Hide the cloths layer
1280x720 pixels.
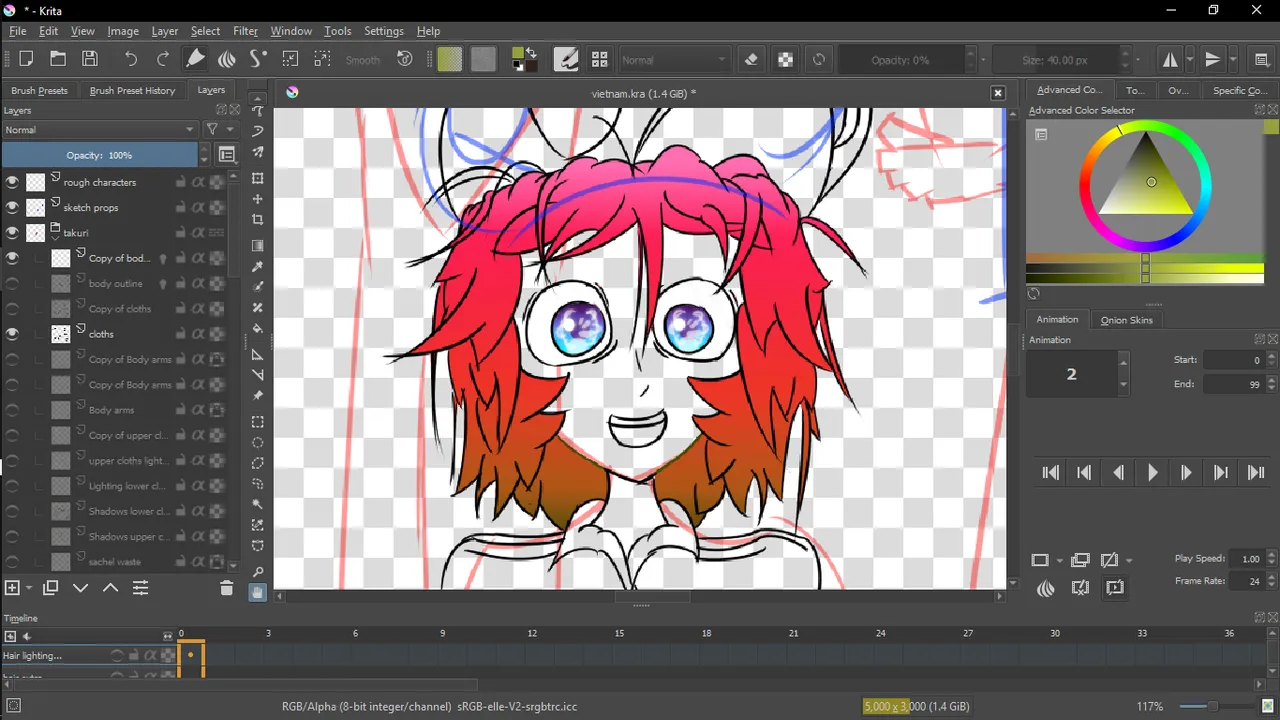pos(12,334)
